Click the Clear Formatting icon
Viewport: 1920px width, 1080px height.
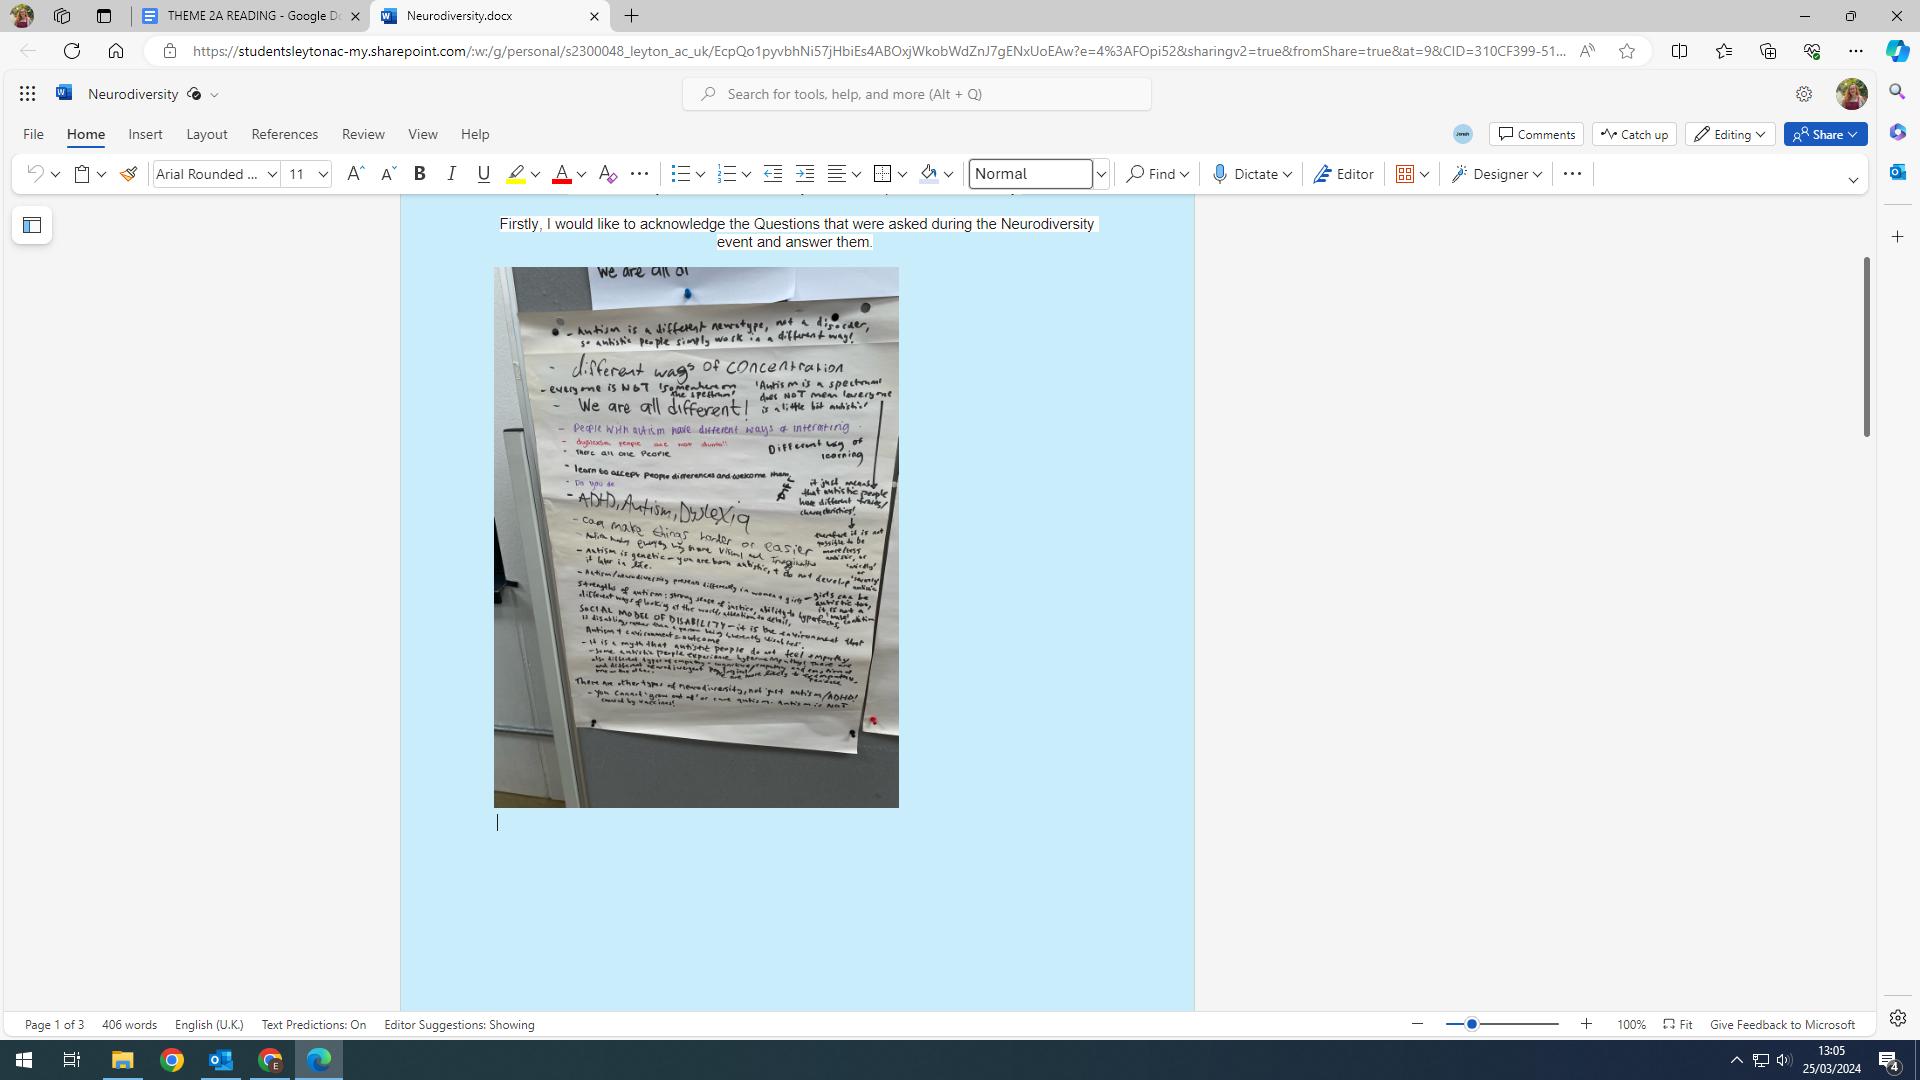[607, 174]
